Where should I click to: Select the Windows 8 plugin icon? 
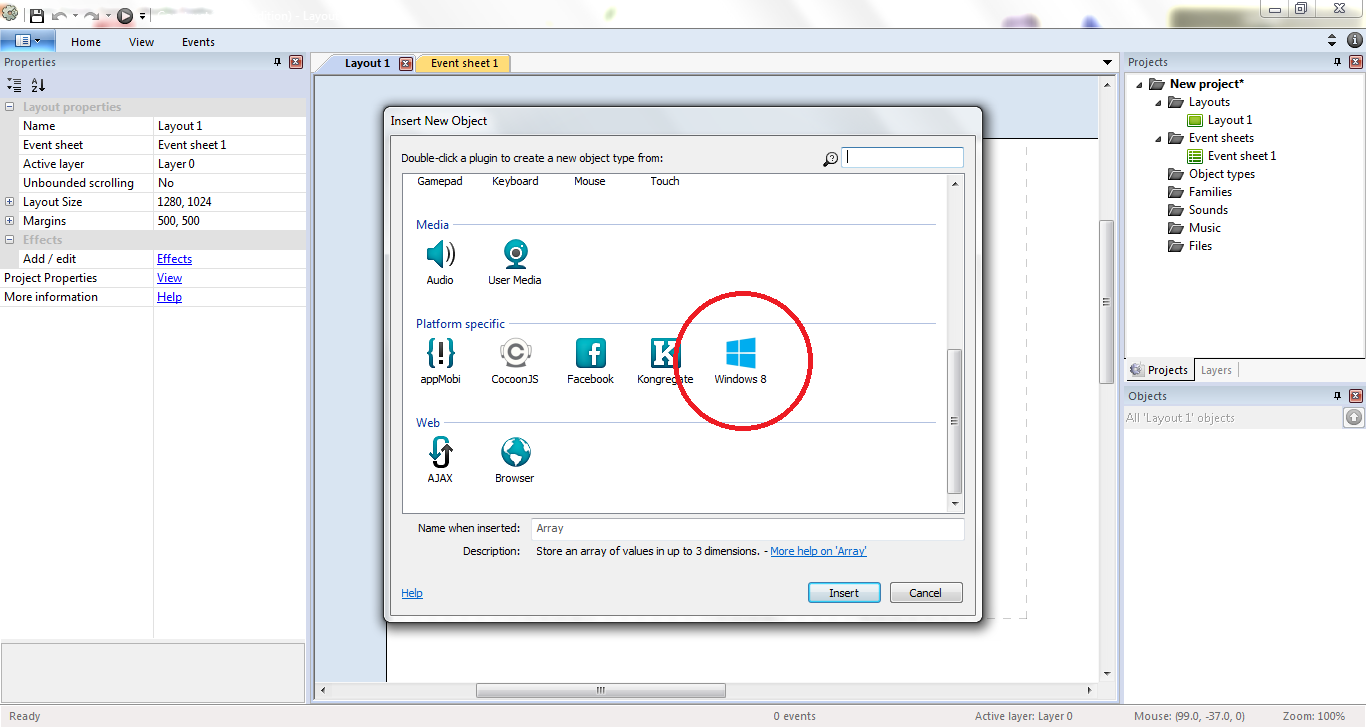point(740,354)
